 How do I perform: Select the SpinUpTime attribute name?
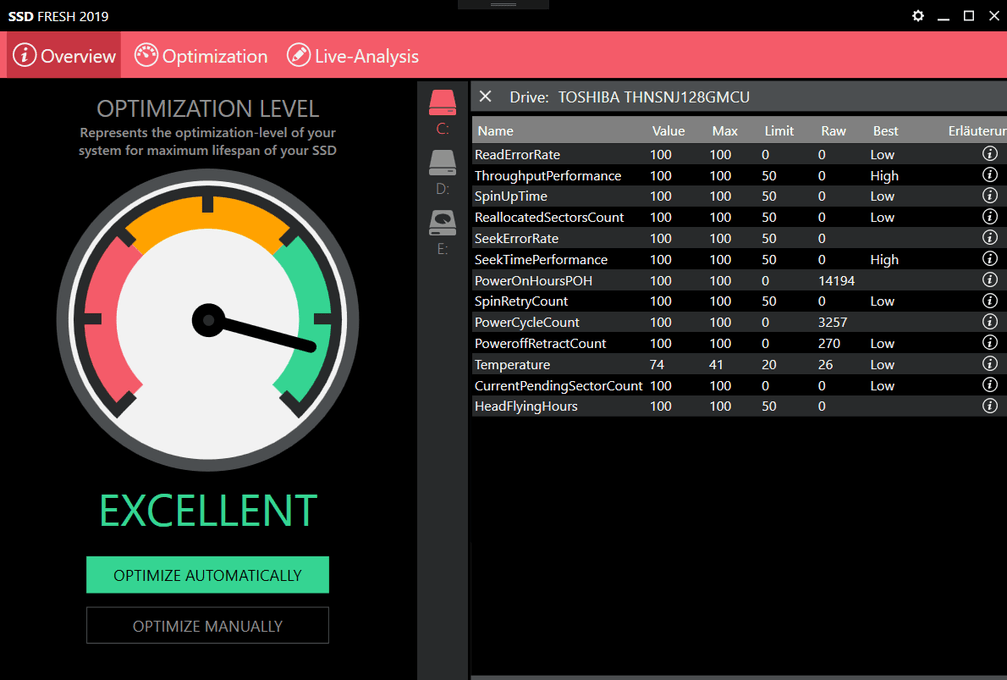511,196
